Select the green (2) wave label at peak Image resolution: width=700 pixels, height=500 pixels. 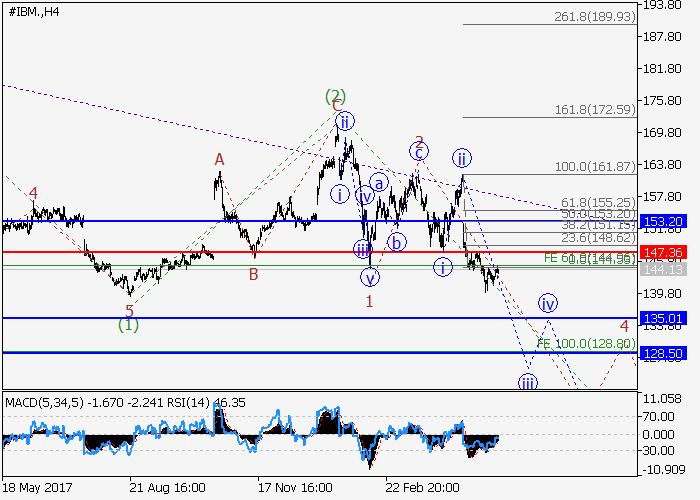click(x=335, y=96)
